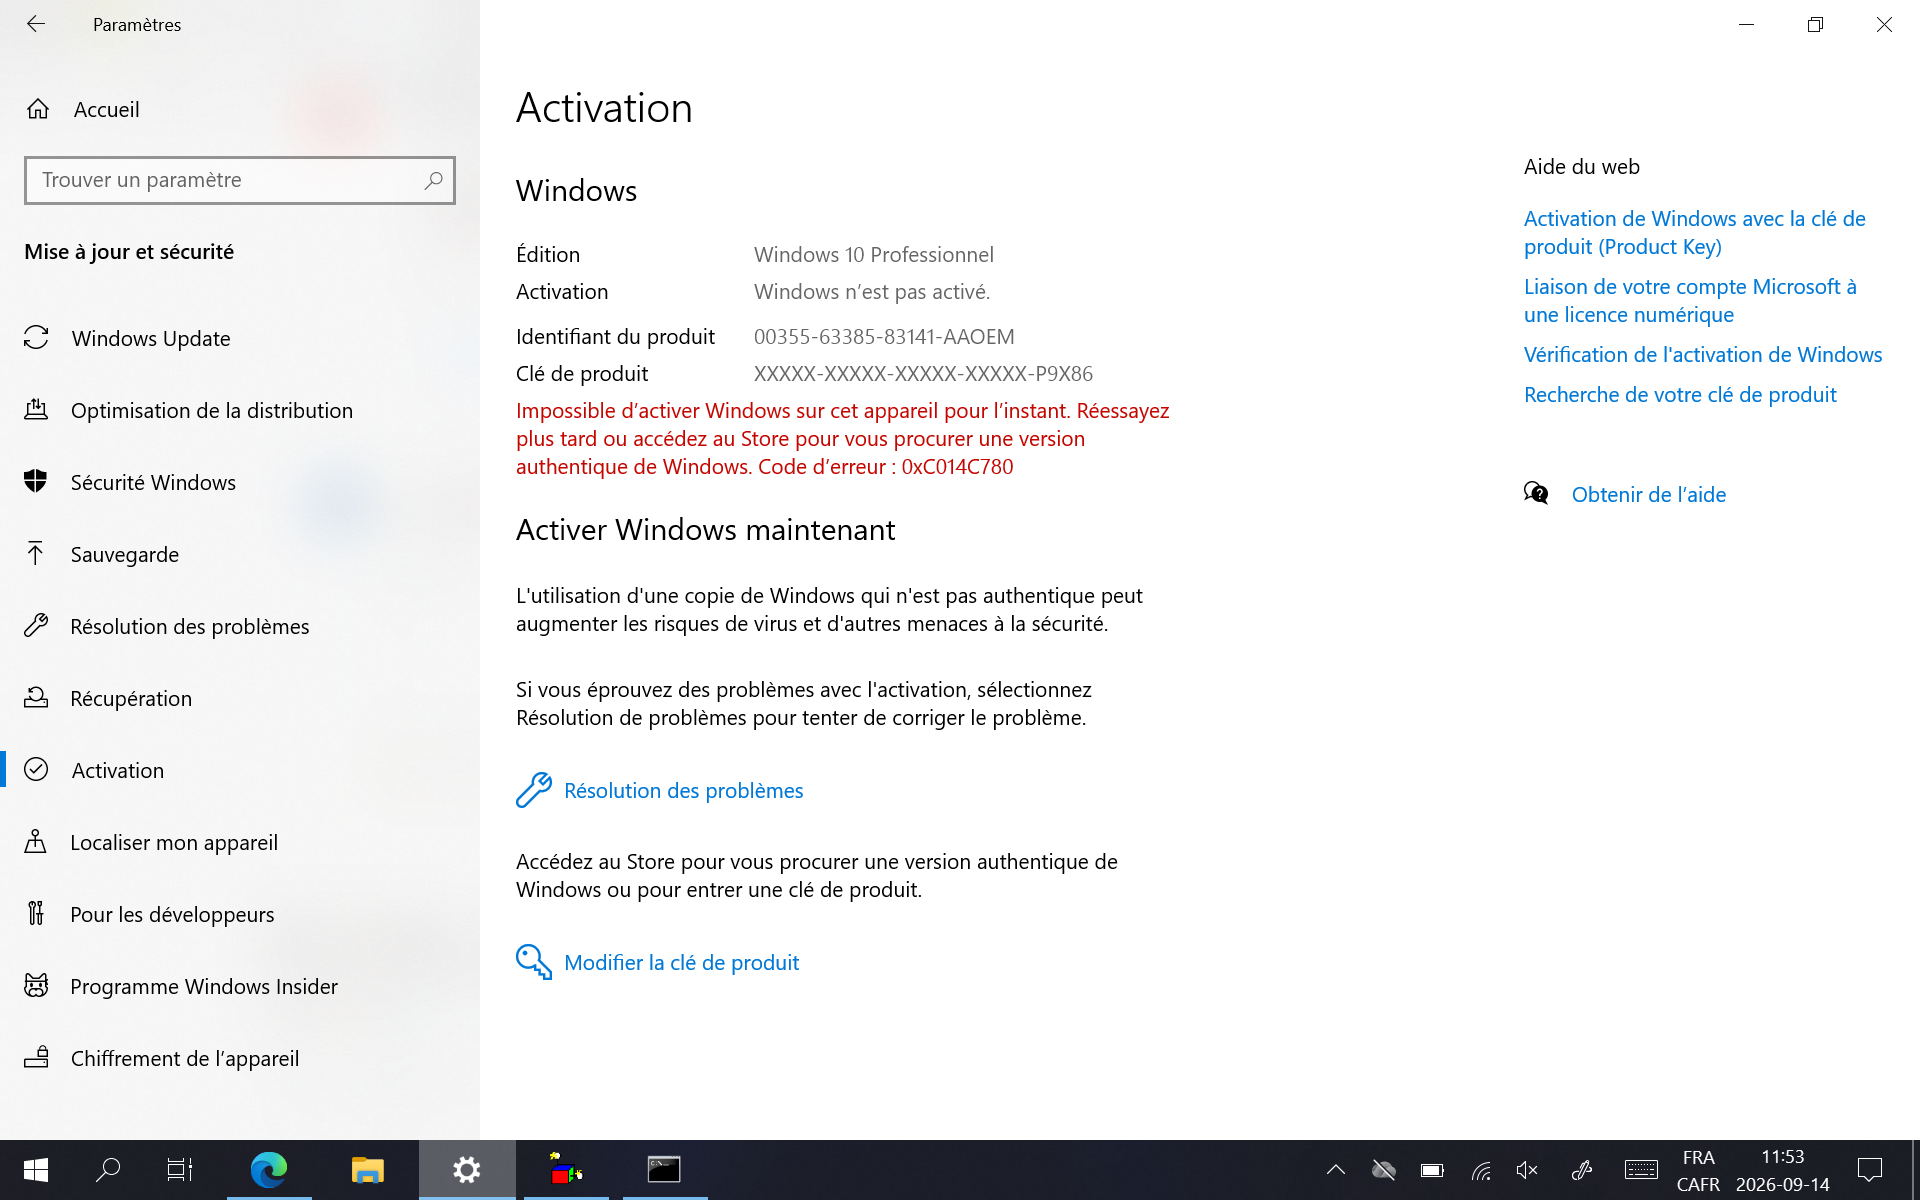Open the Action Center notifications icon
1920x1200 pixels.
tap(1870, 1169)
